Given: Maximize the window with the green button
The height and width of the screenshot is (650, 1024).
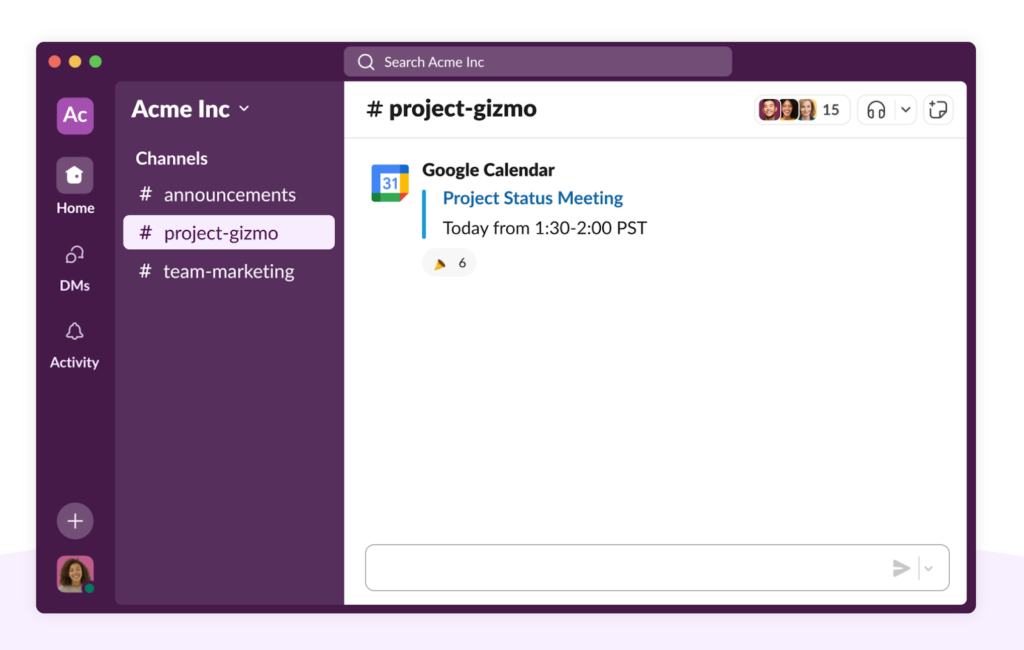Looking at the screenshot, I should click(x=95, y=61).
